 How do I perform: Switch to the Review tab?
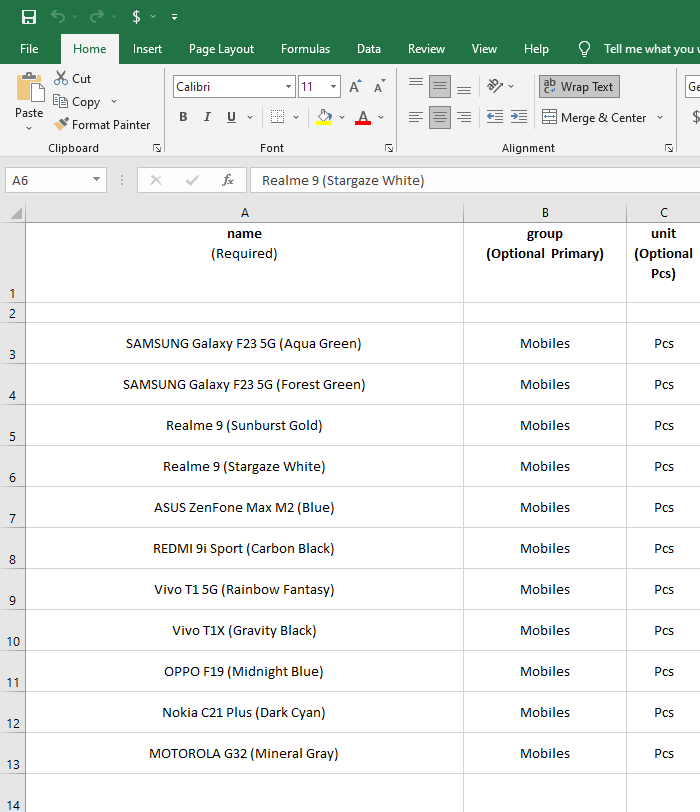tap(426, 49)
